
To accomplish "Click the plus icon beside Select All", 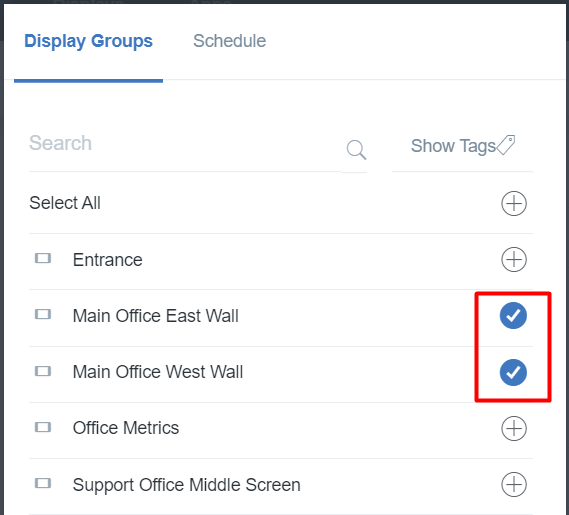I will pyautogui.click(x=514, y=203).
